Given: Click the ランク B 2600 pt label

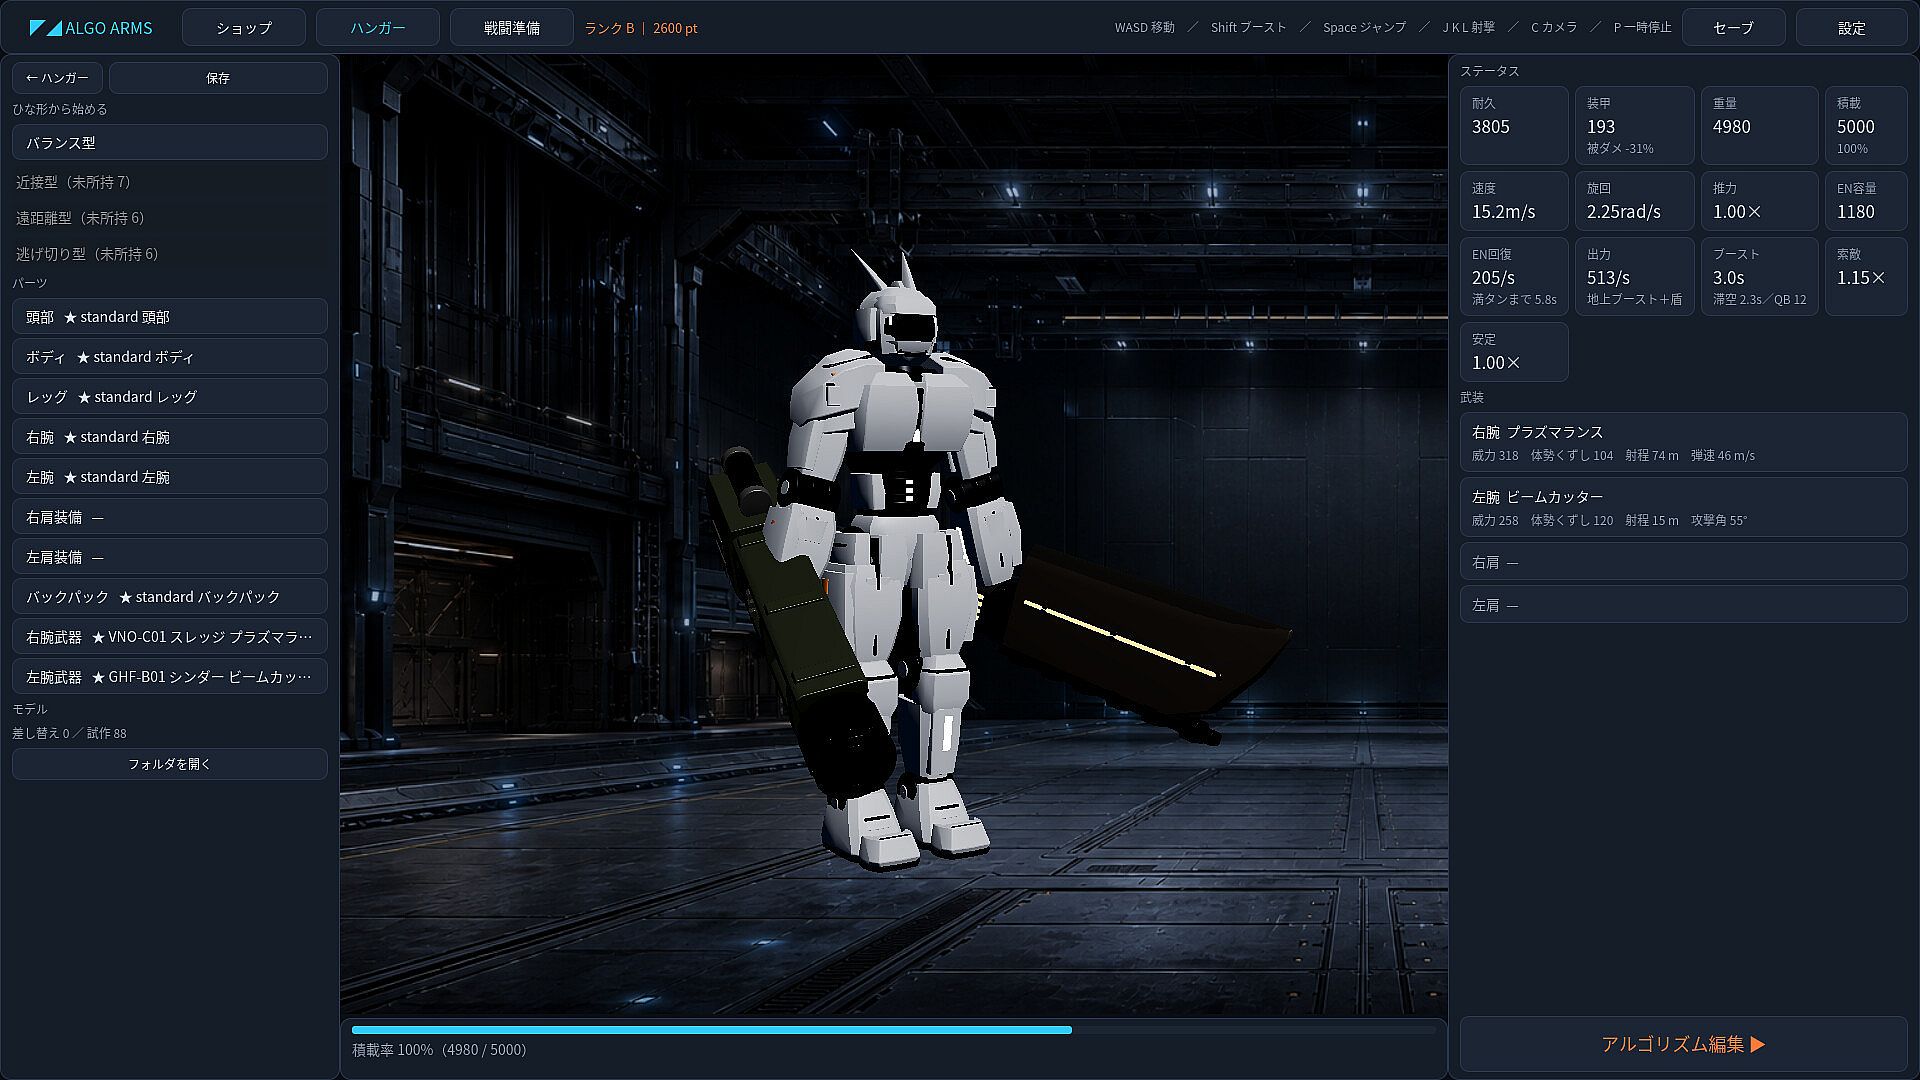Looking at the screenshot, I should coord(640,28).
